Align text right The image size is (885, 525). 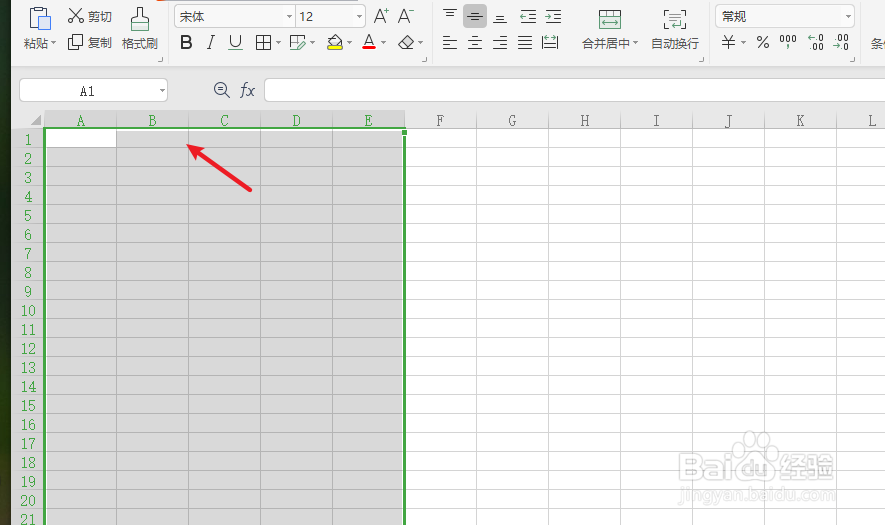click(500, 42)
